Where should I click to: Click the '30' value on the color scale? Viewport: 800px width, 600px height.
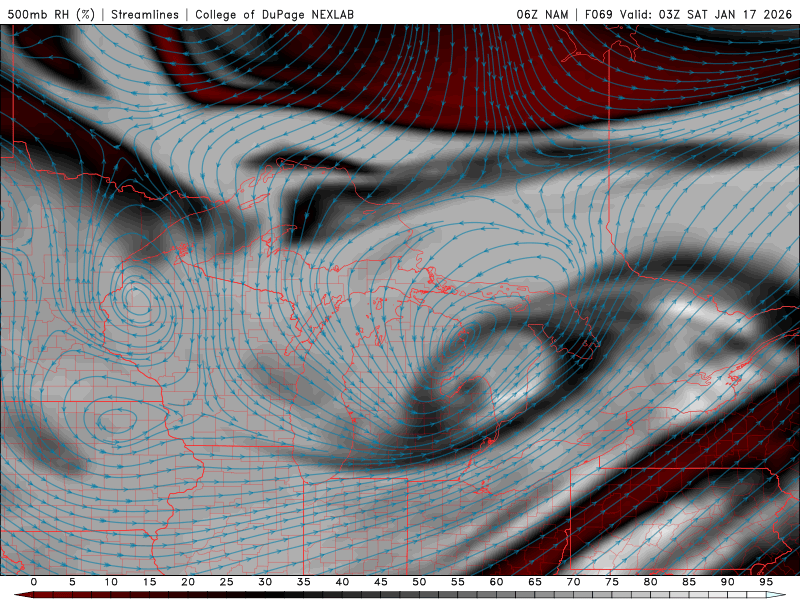click(x=265, y=582)
